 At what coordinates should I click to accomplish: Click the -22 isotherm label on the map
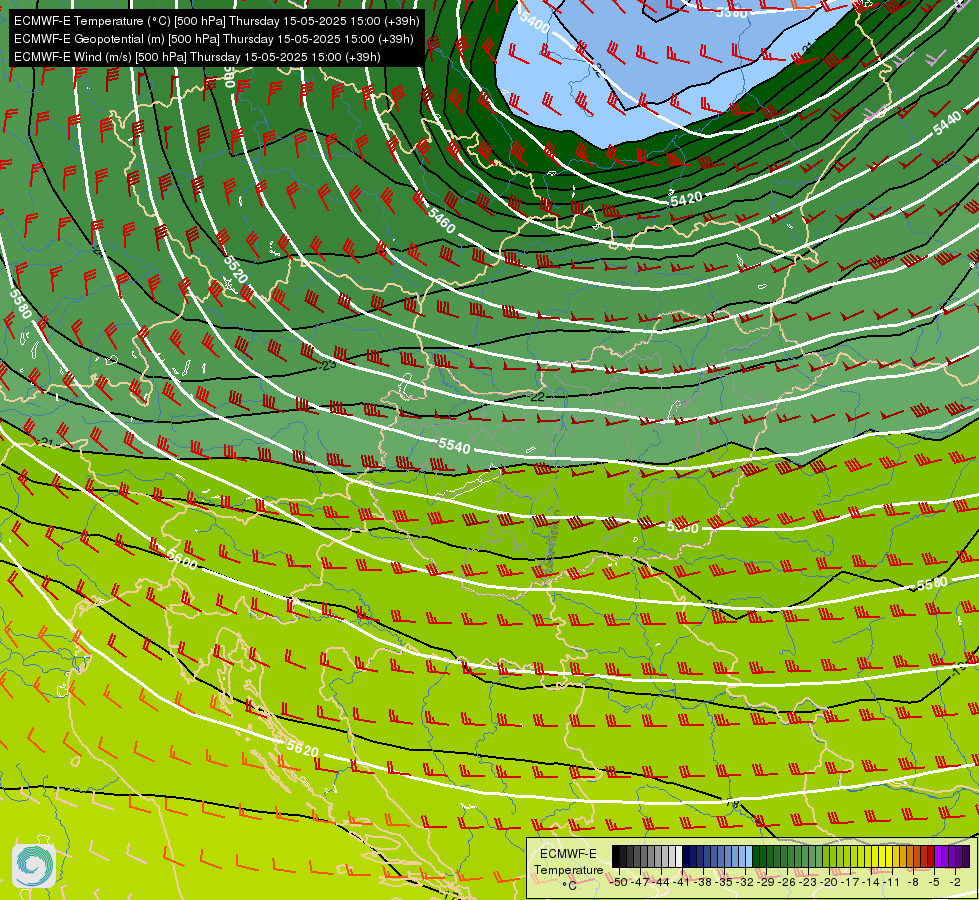tap(536, 397)
